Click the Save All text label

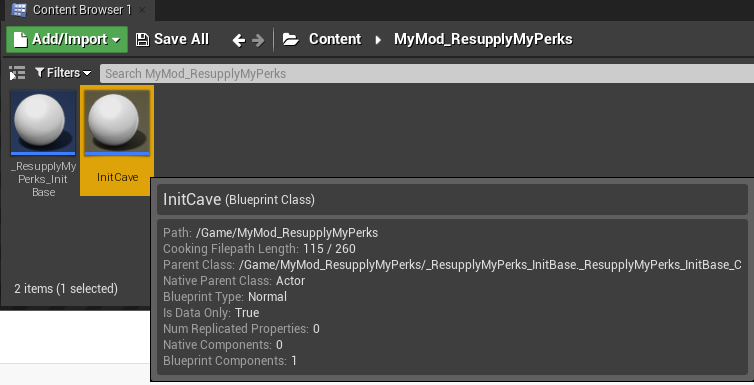pyautogui.click(x=181, y=39)
